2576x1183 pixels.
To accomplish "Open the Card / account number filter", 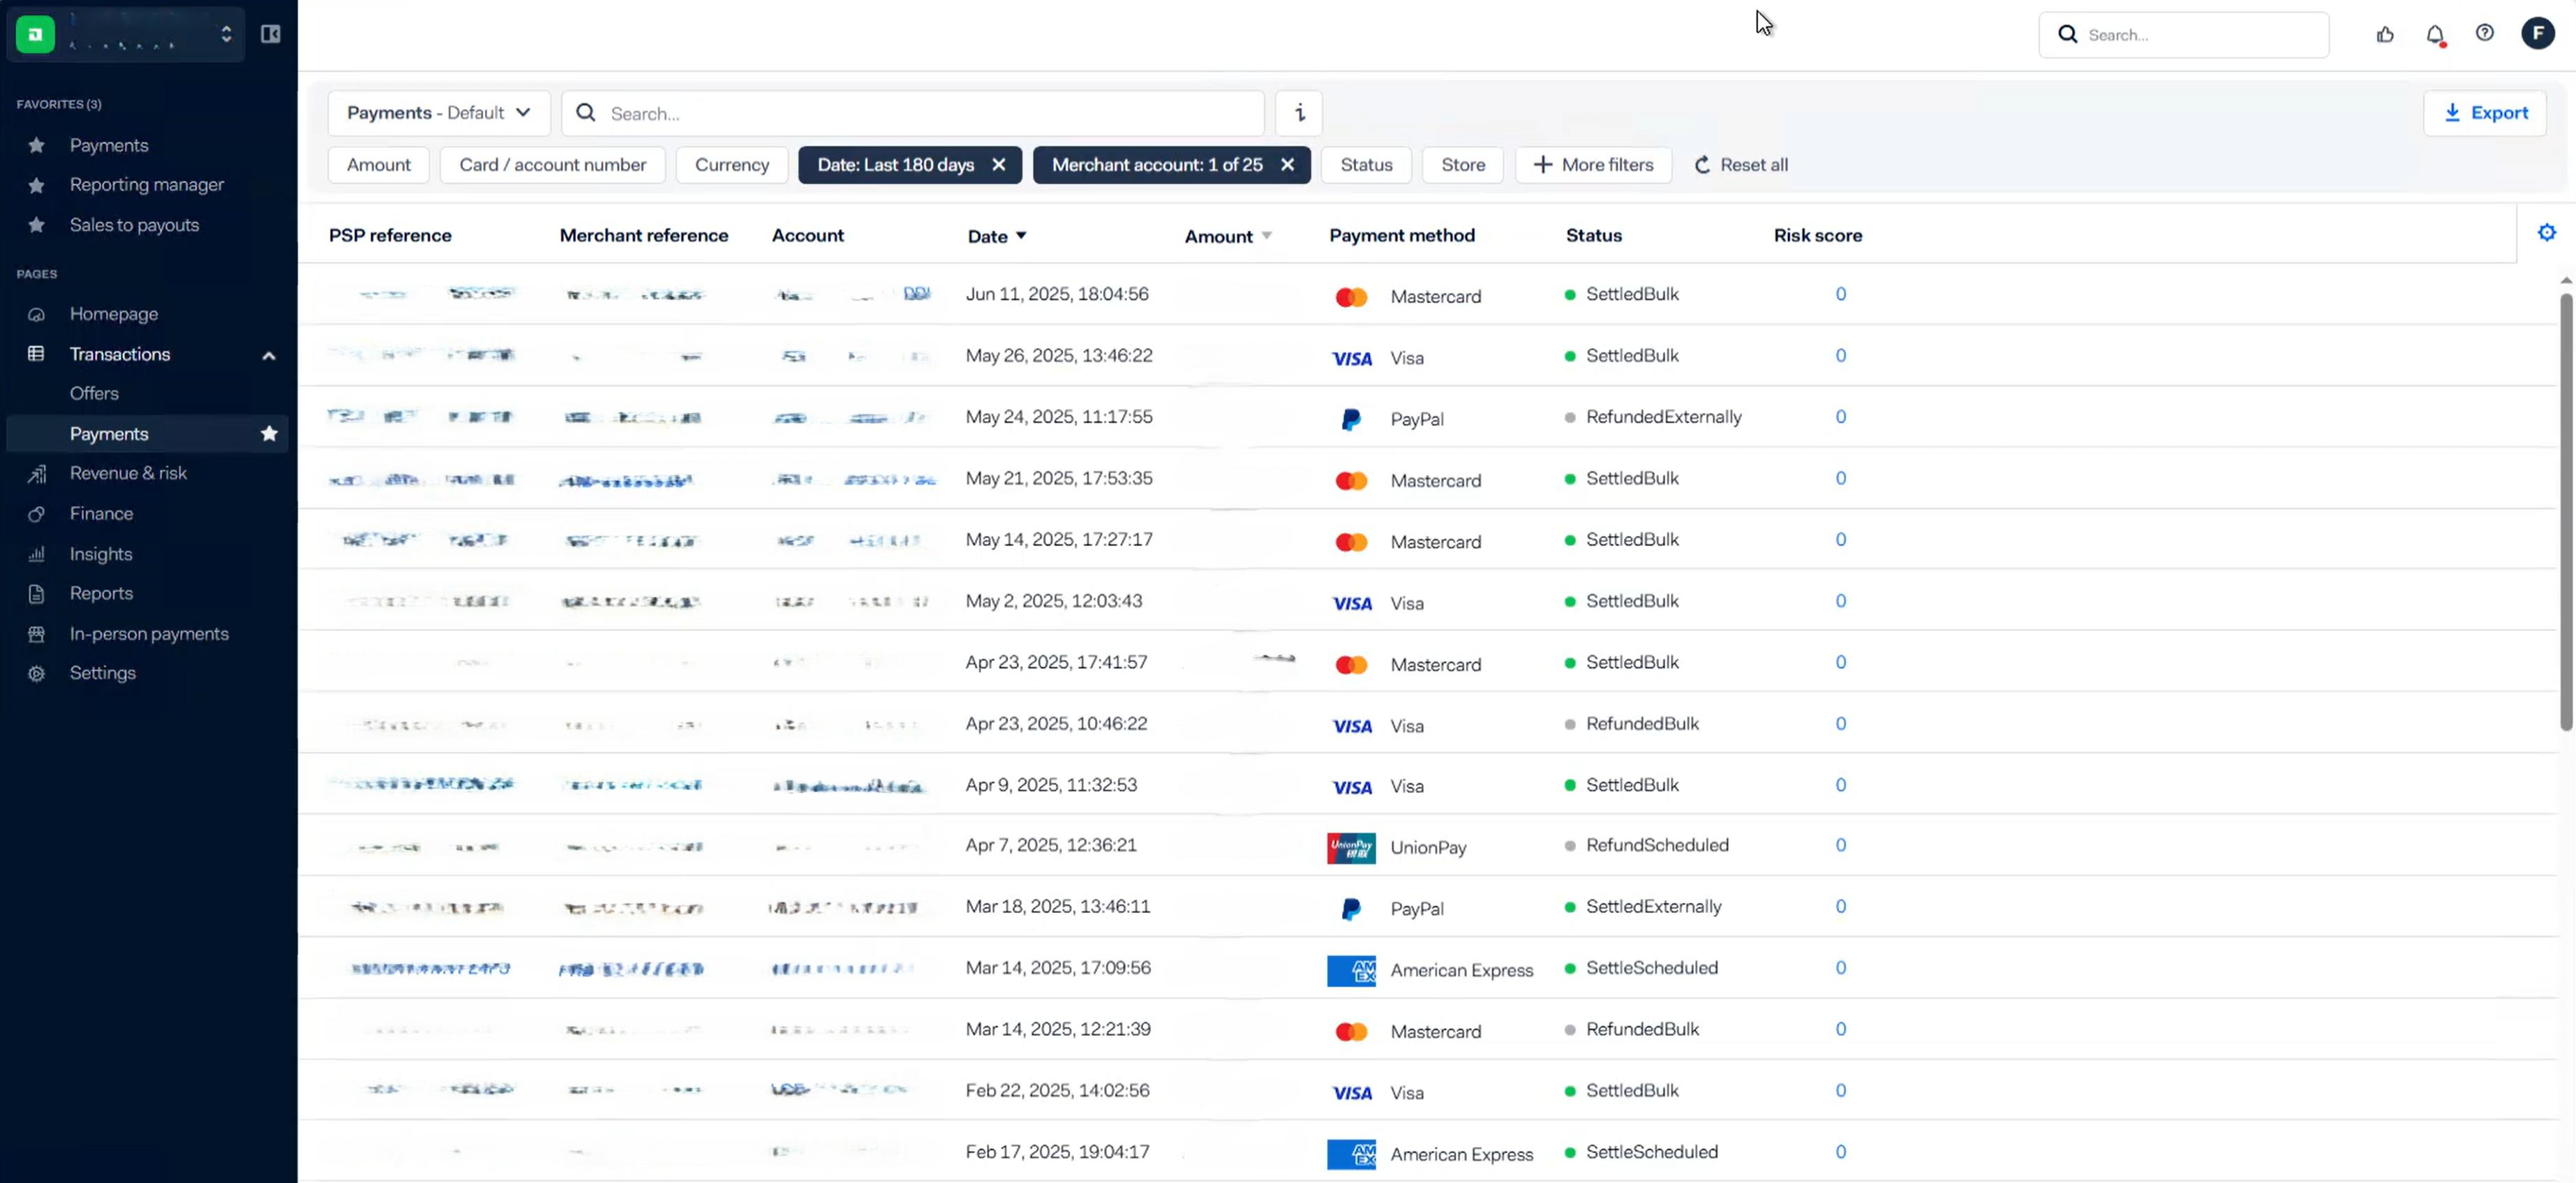I will 553,165.
